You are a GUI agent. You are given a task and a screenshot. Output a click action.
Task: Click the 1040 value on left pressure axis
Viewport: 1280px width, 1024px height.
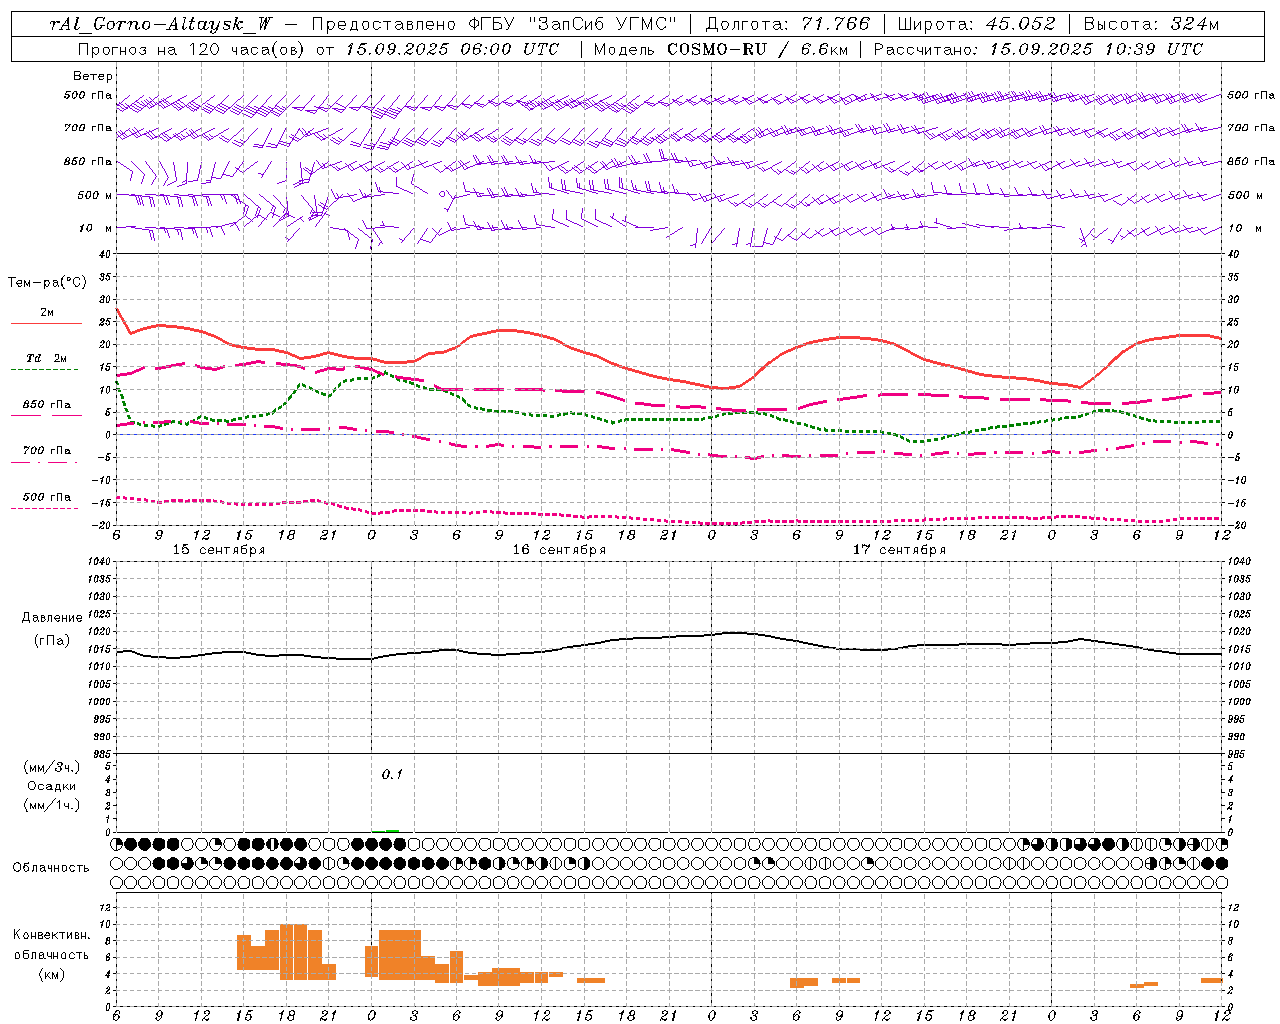click(x=99, y=561)
